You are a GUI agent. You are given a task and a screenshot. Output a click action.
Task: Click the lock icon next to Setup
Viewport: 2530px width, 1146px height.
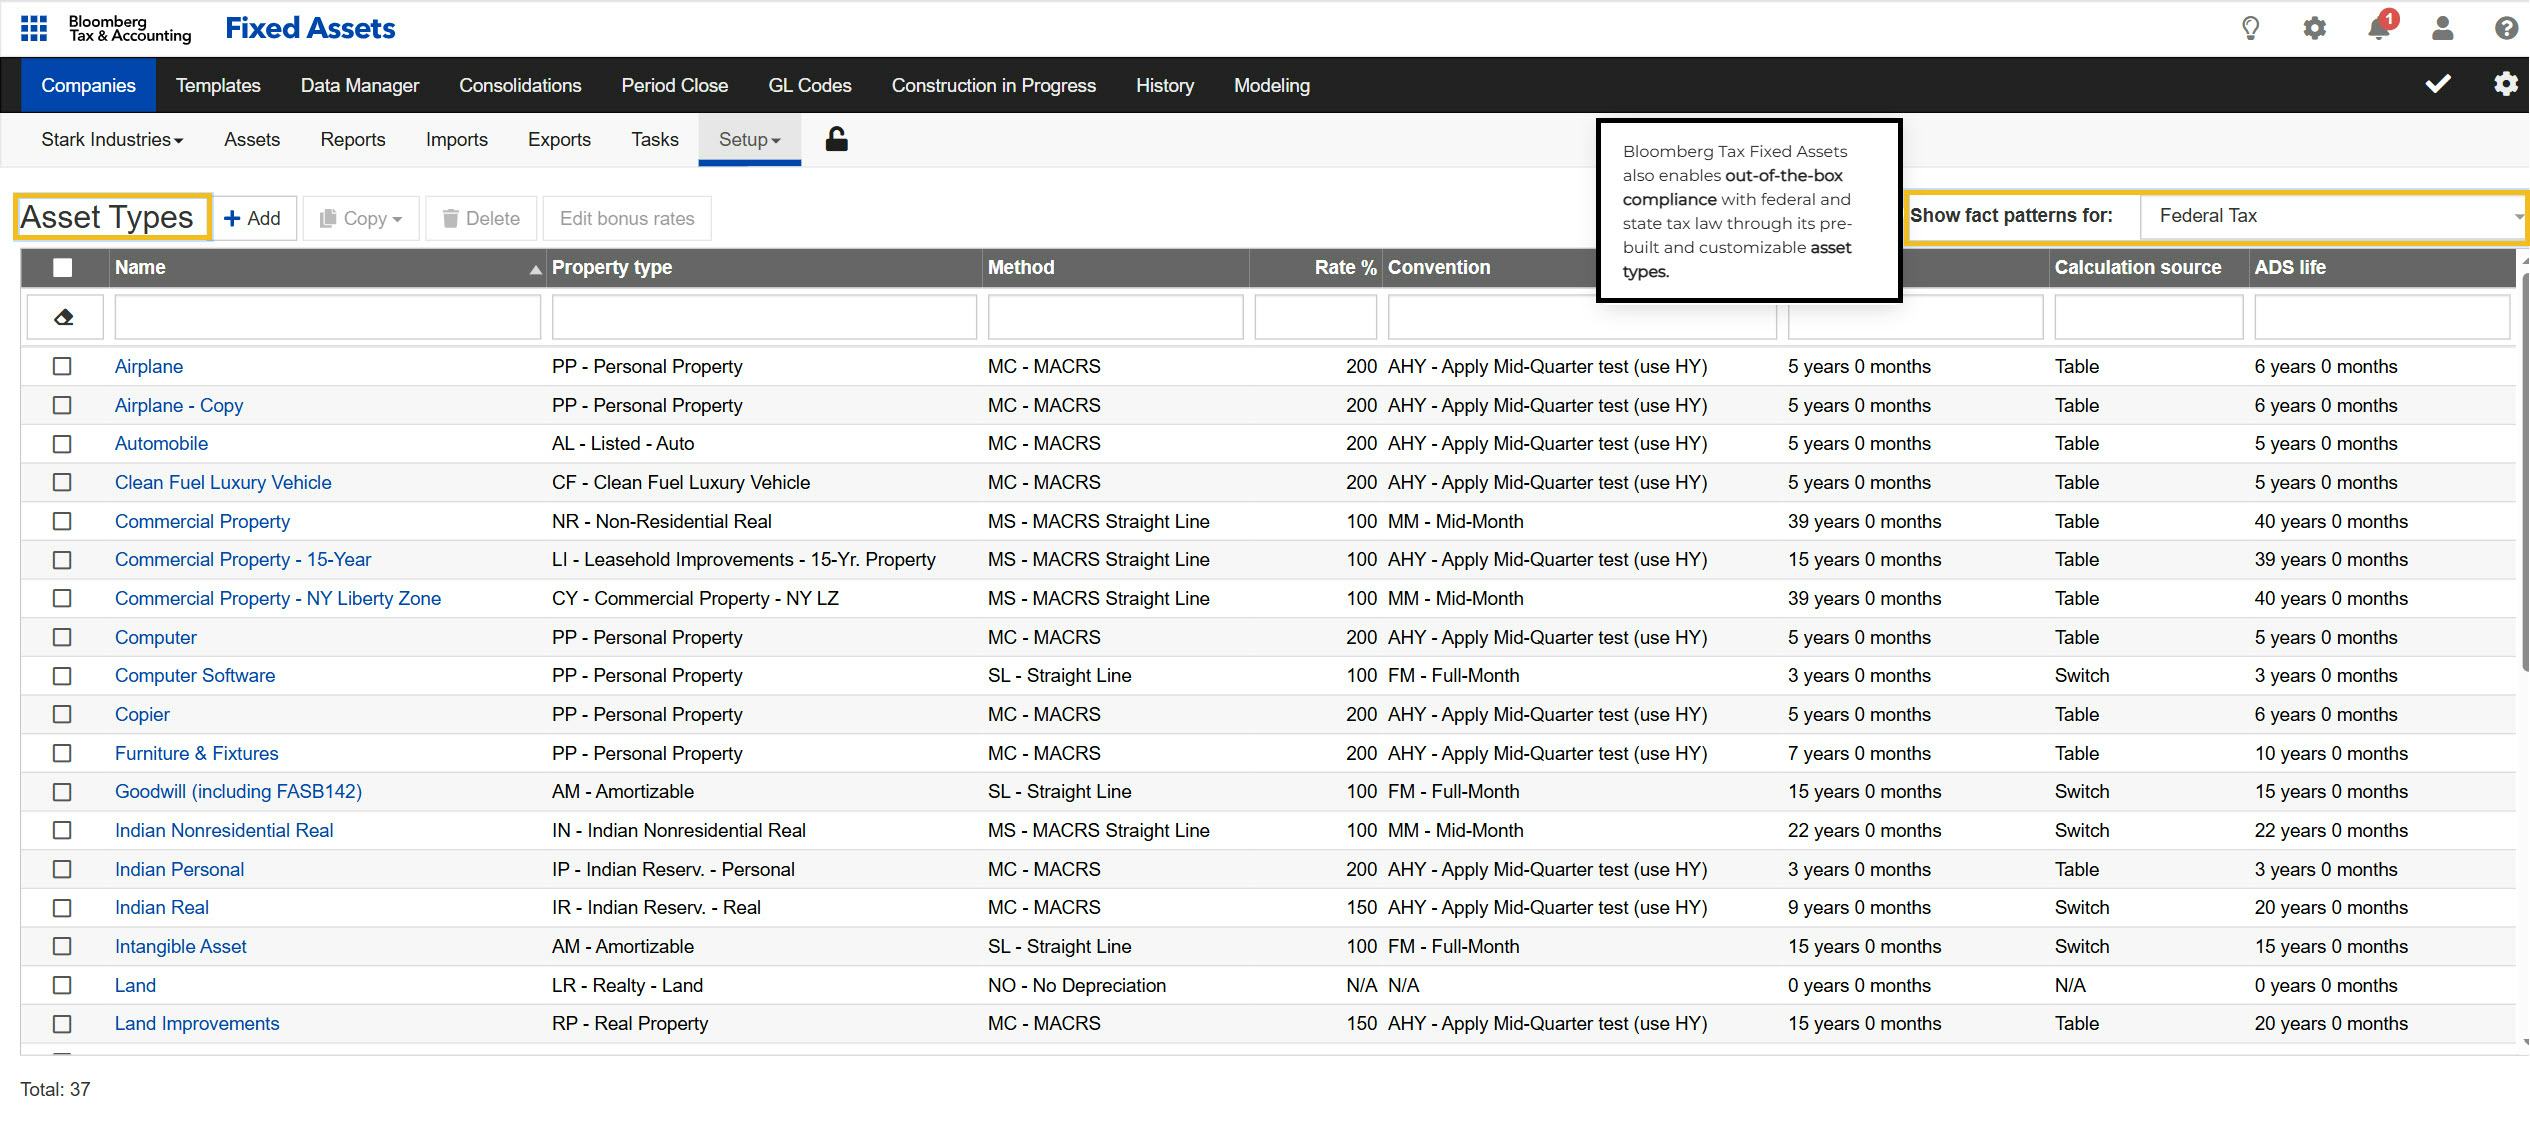click(835, 139)
